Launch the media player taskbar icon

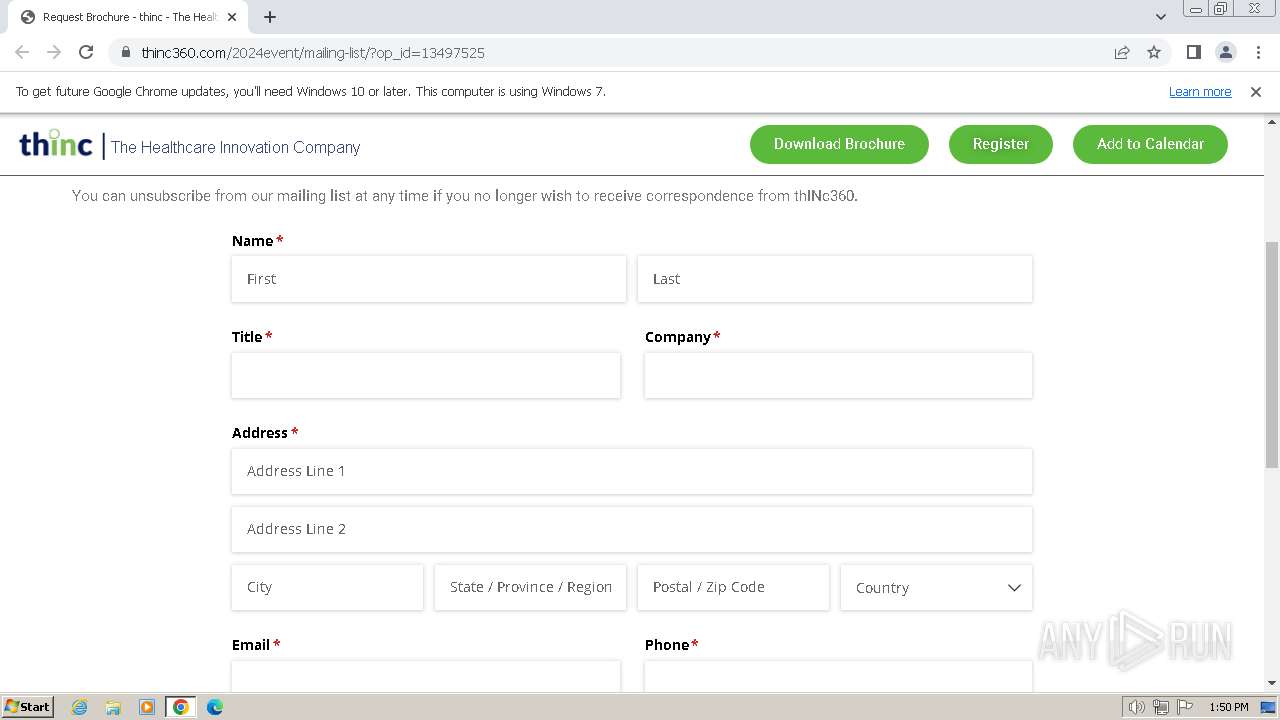tap(147, 707)
